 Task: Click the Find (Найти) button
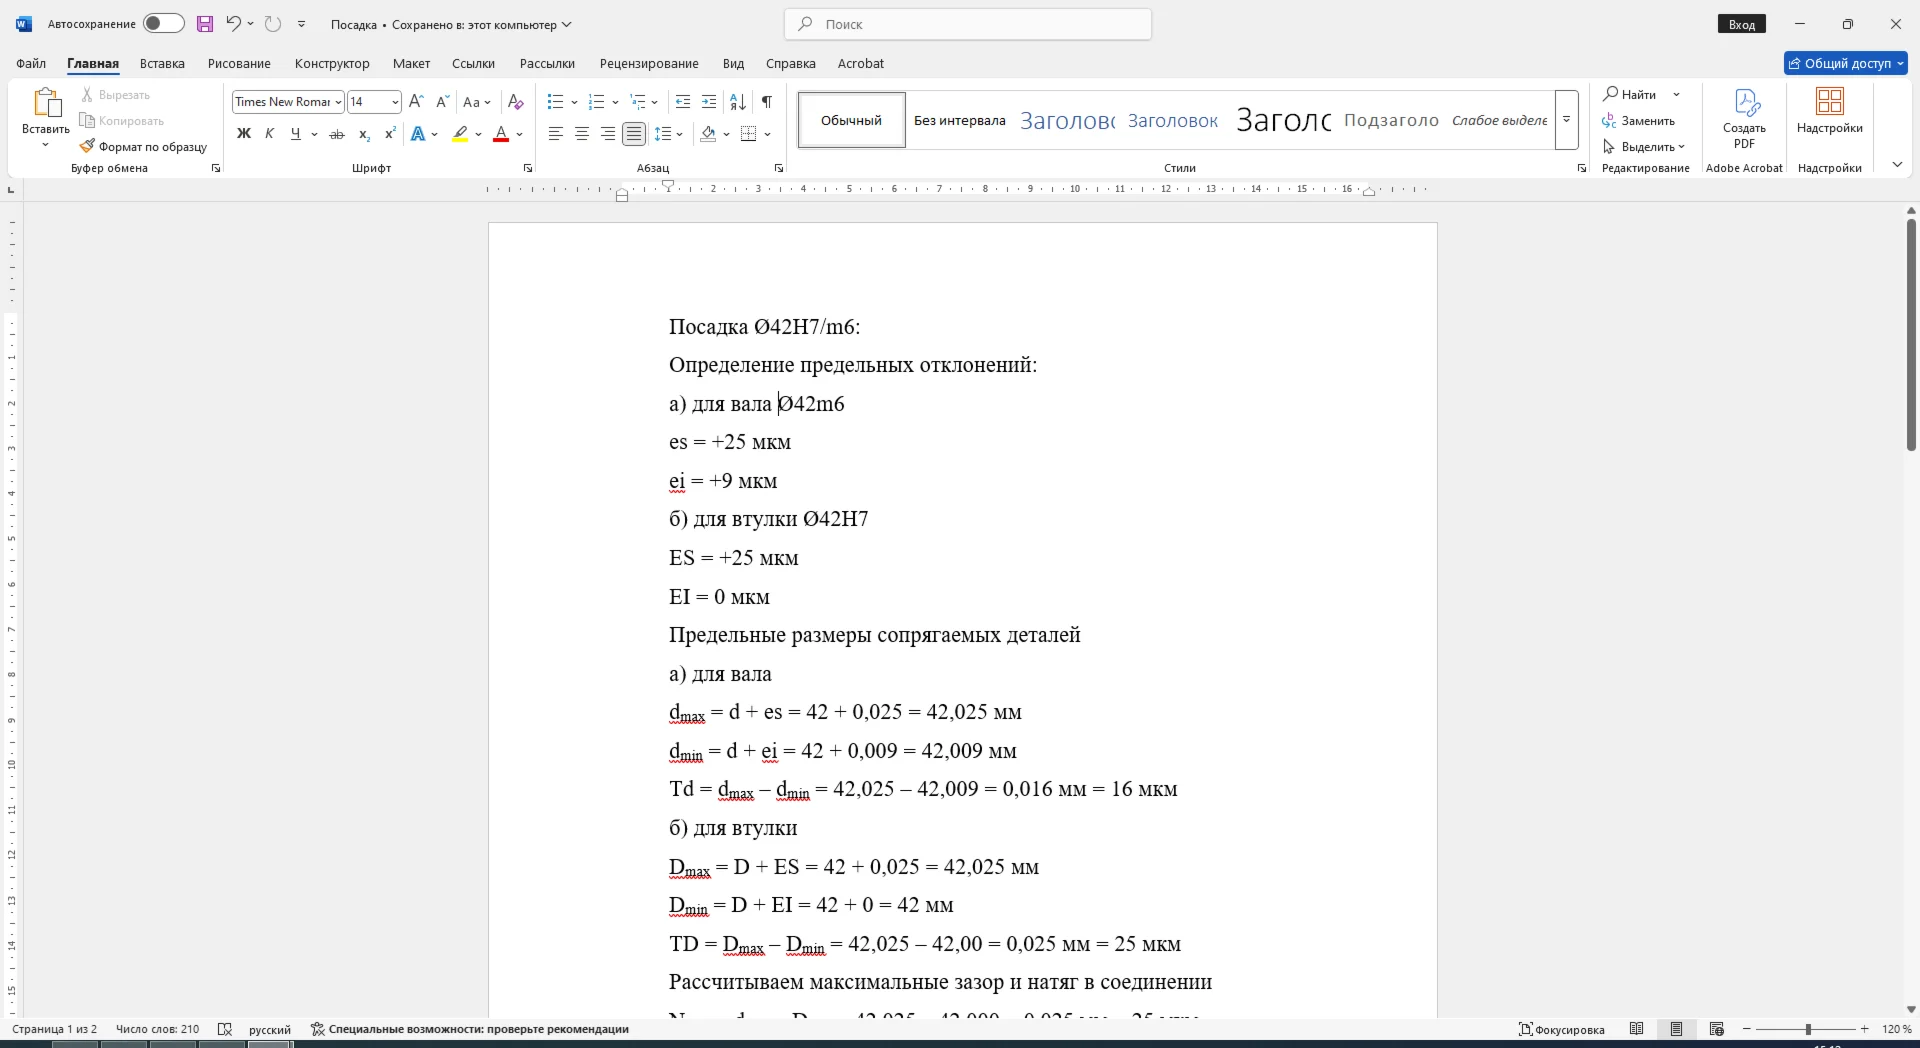click(1631, 95)
